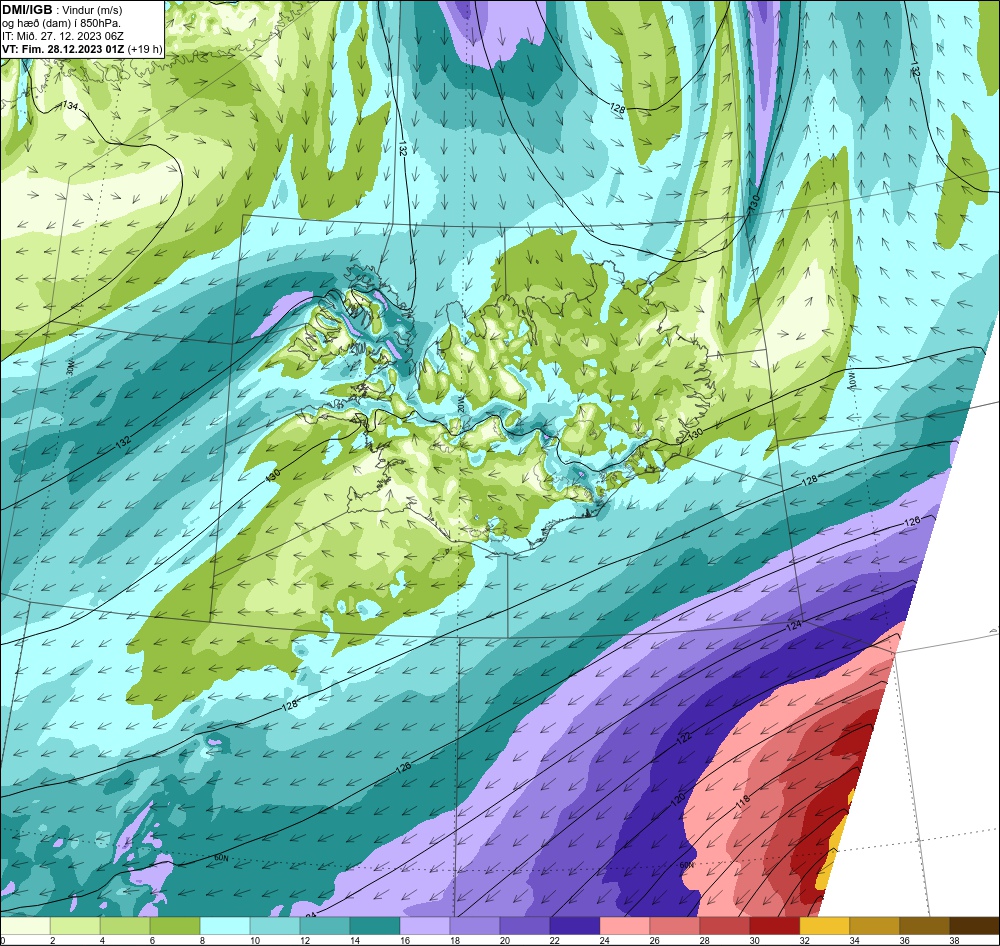
Task: Click the pale 0–2 m/s legend swatch
Action: pyautogui.click(x=26, y=926)
